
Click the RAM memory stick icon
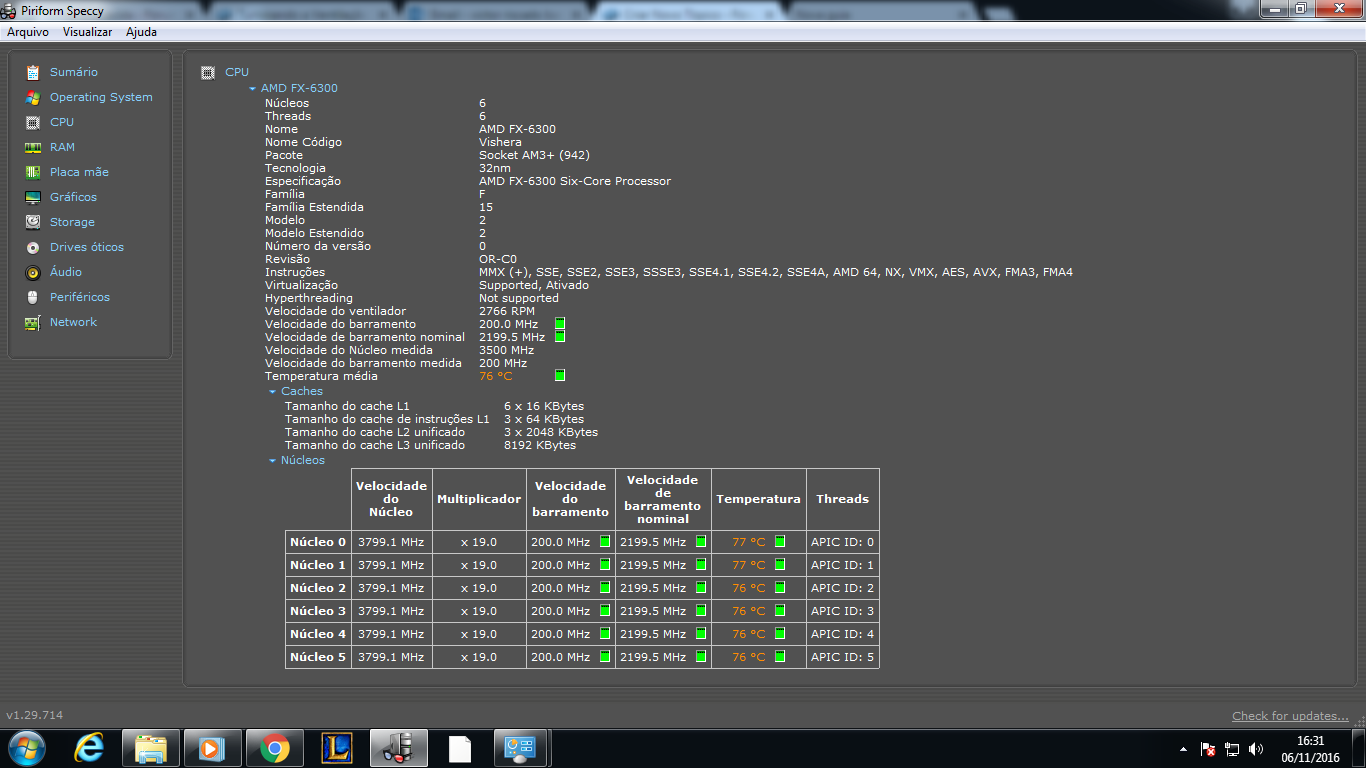click(33, 147)
